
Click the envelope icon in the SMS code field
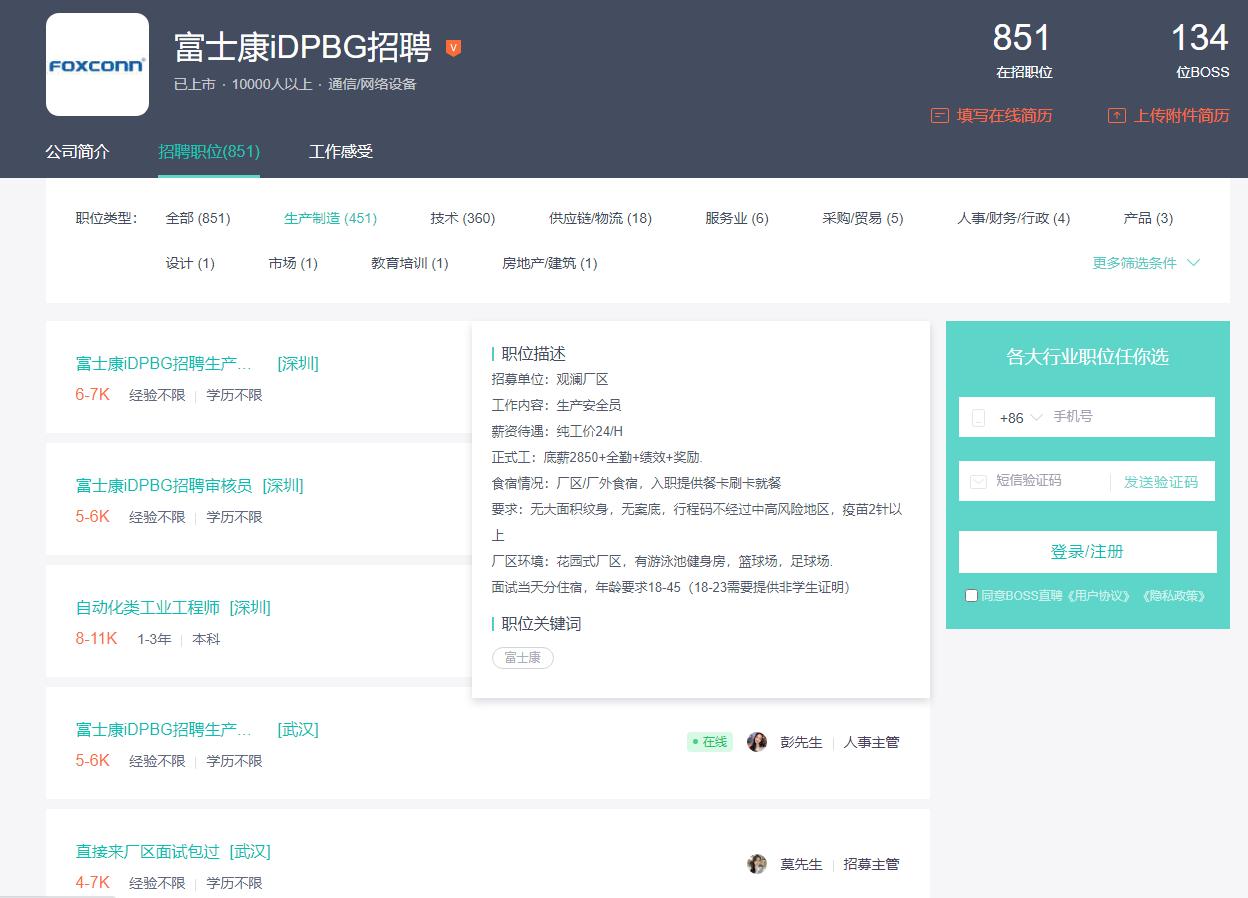tap(978, 482)
